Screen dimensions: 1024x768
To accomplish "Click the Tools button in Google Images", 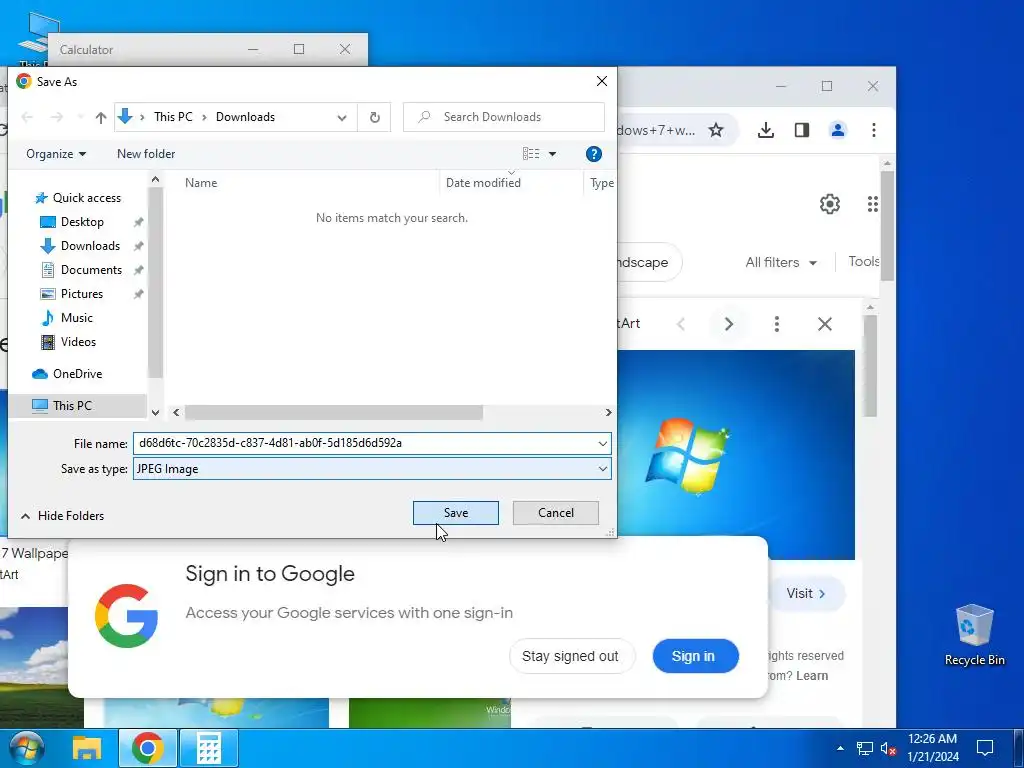I will 863,262.
